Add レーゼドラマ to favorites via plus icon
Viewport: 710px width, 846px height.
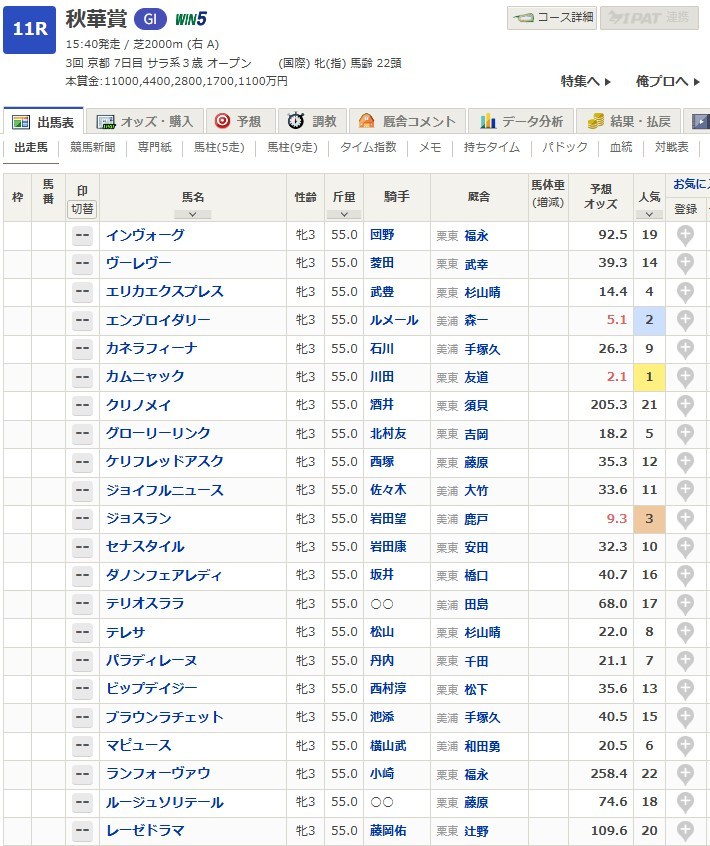(685, 831)
